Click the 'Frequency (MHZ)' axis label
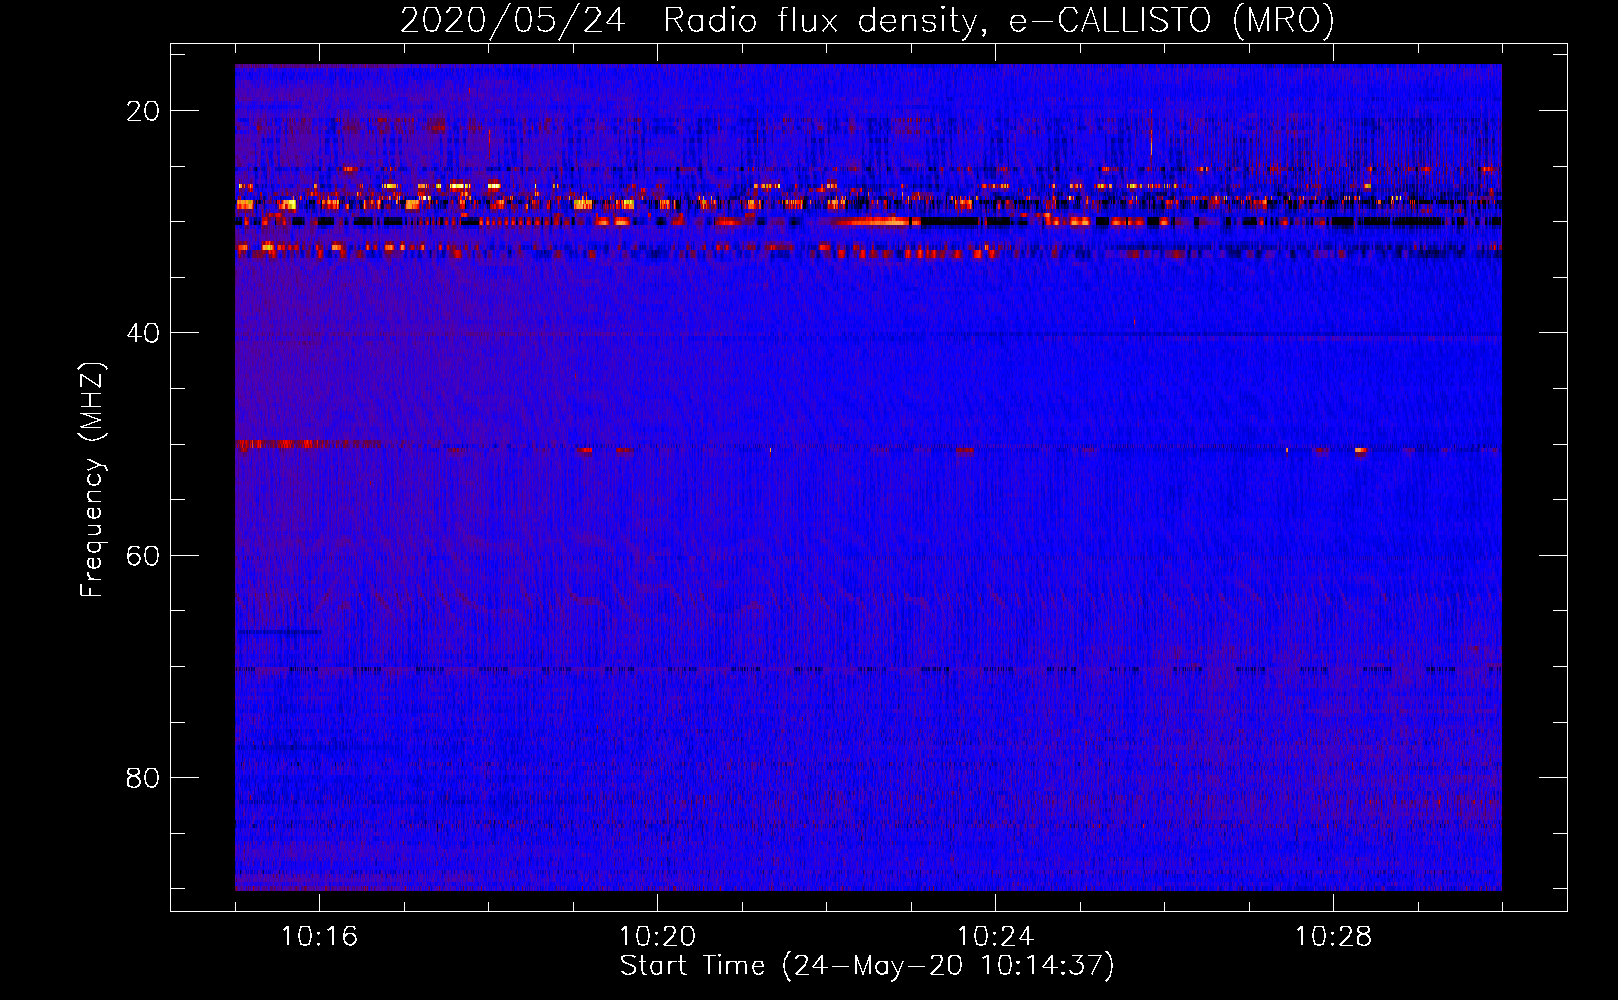Viewport: 1618px width, 1000px height. click(x=92, y=480)
